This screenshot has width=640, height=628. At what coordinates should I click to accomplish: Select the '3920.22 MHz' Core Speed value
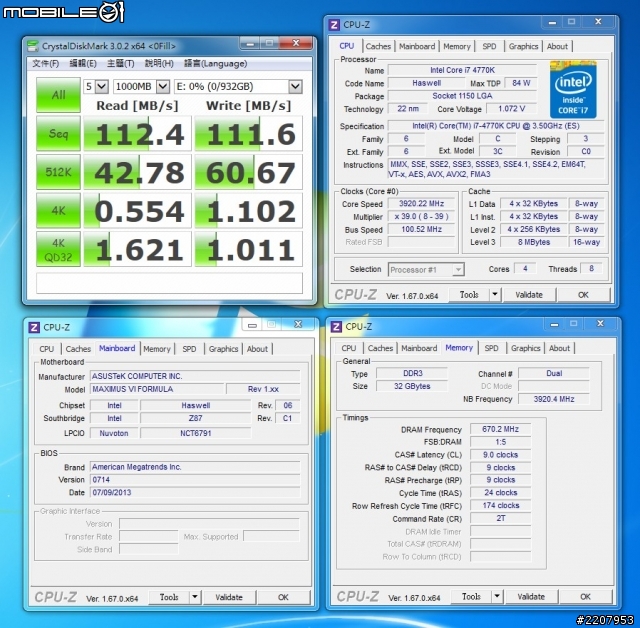(x=421, y=204)
